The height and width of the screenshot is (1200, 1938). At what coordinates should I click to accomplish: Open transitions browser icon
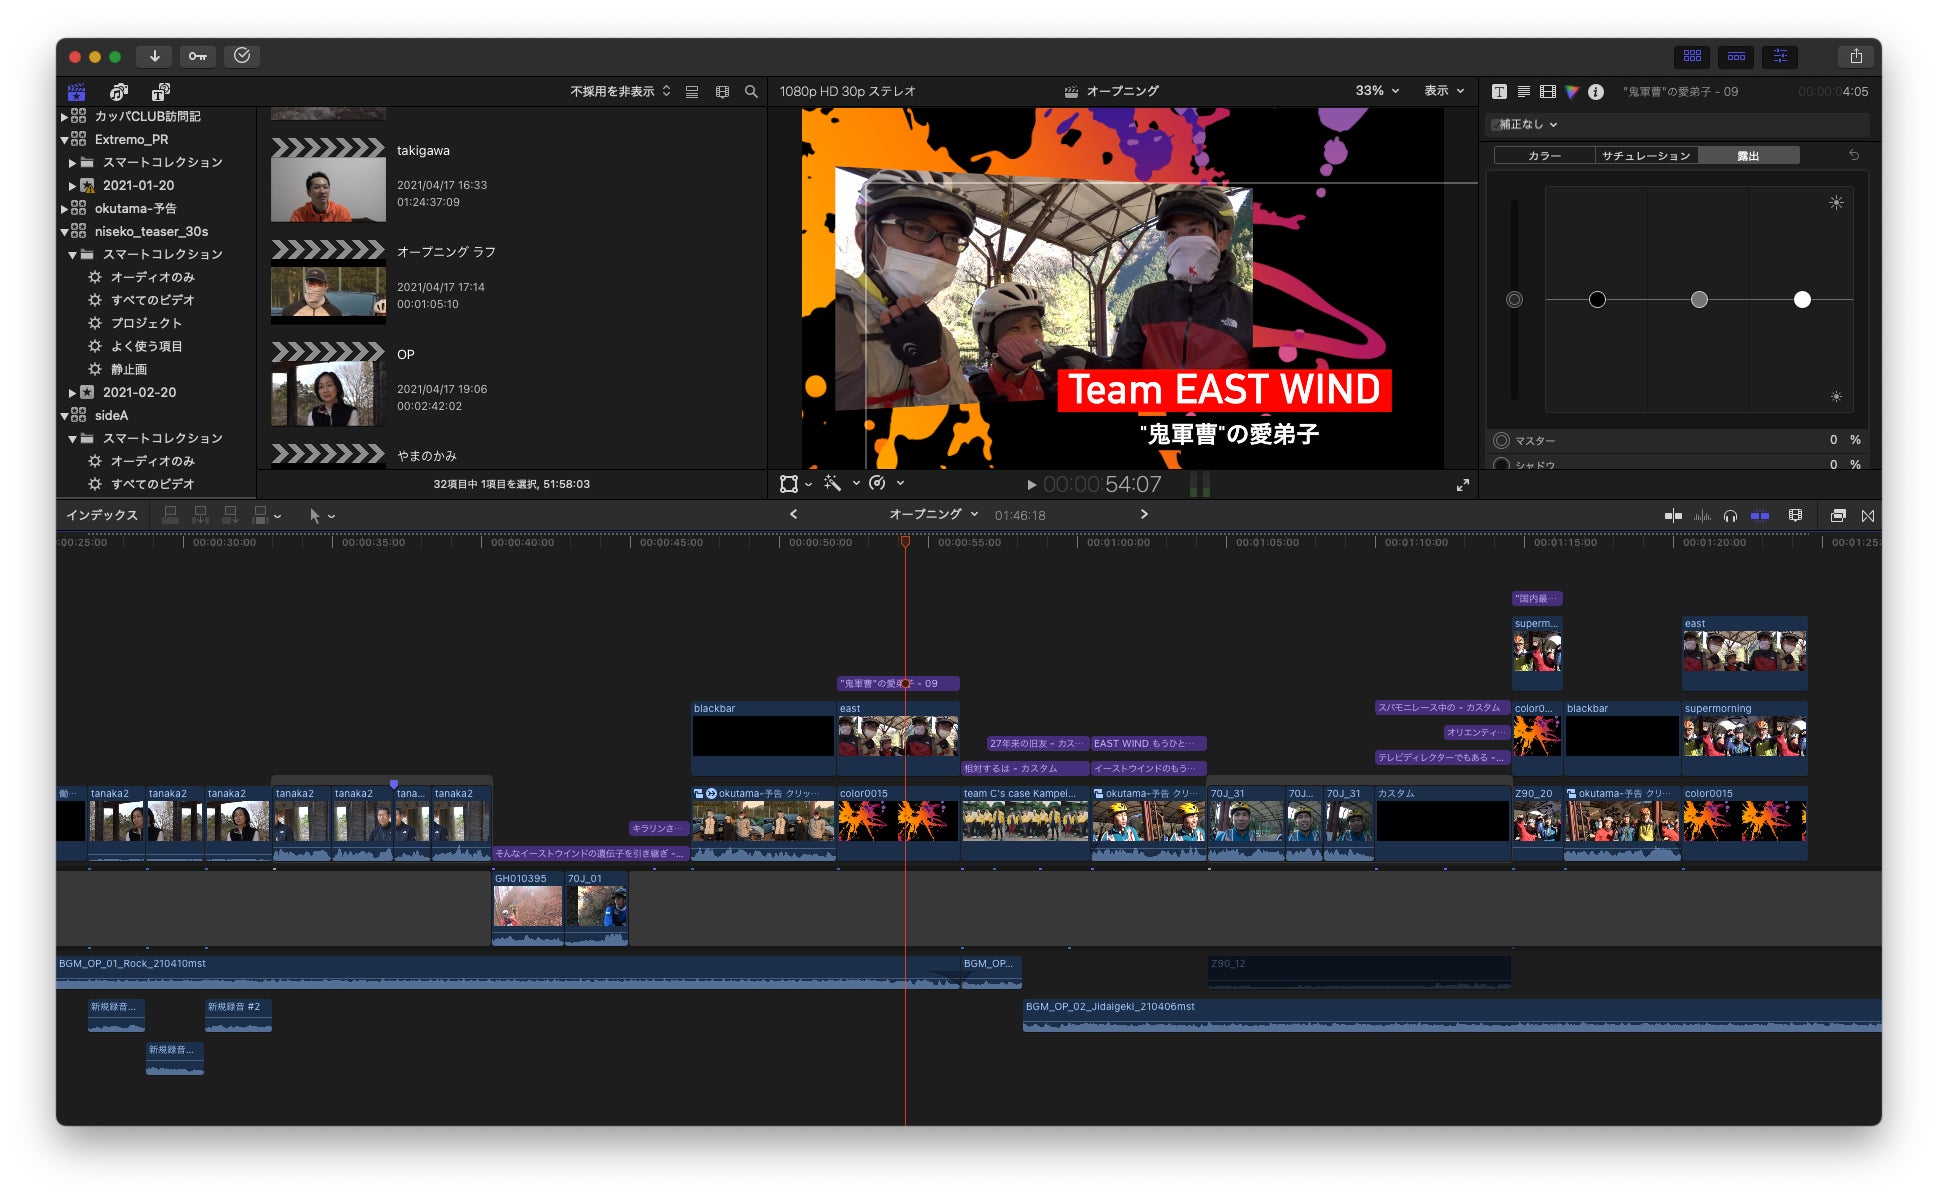click(x=1867, y=516)
